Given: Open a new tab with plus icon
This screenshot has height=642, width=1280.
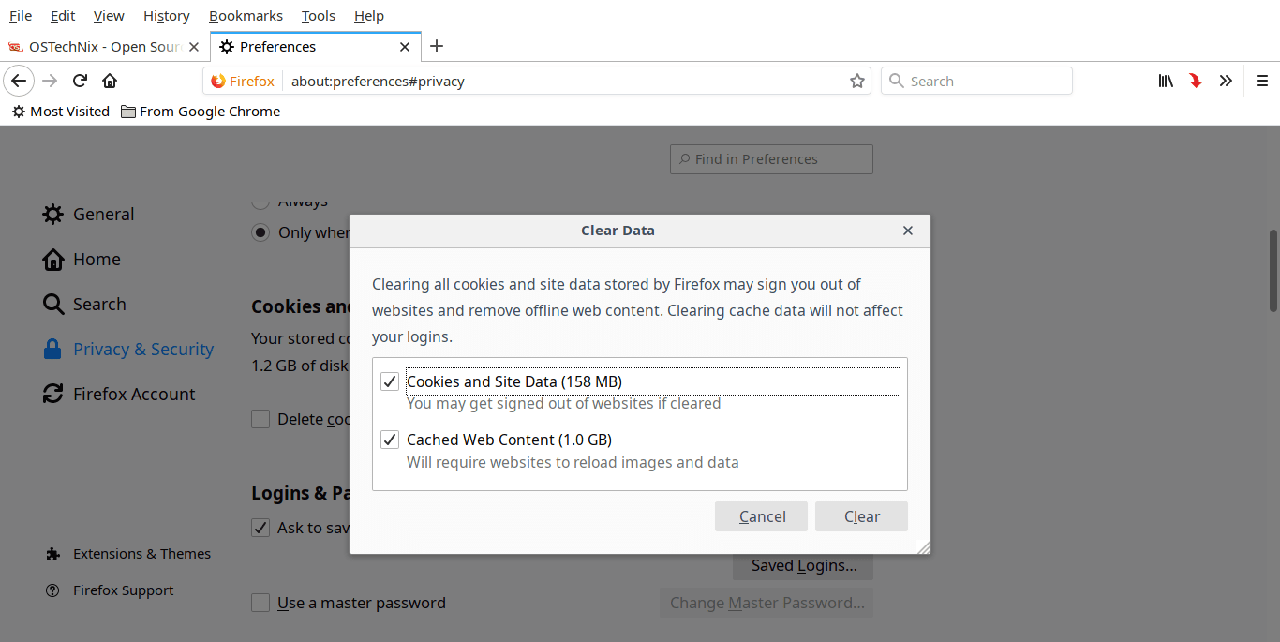Looking at the screenshot, I should click(436, 46).
